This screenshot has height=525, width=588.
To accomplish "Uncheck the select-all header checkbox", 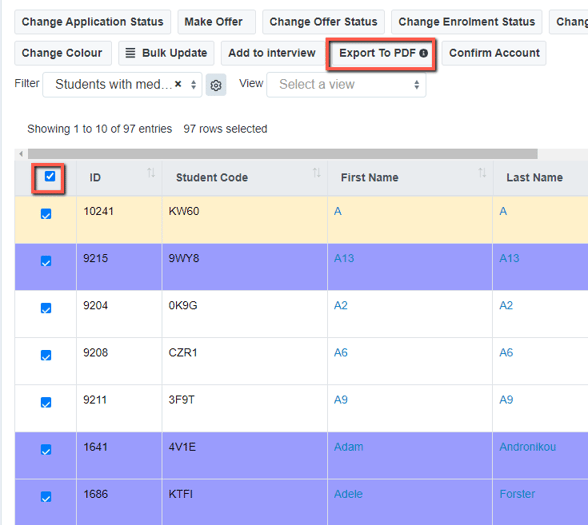I will (50, 176).
